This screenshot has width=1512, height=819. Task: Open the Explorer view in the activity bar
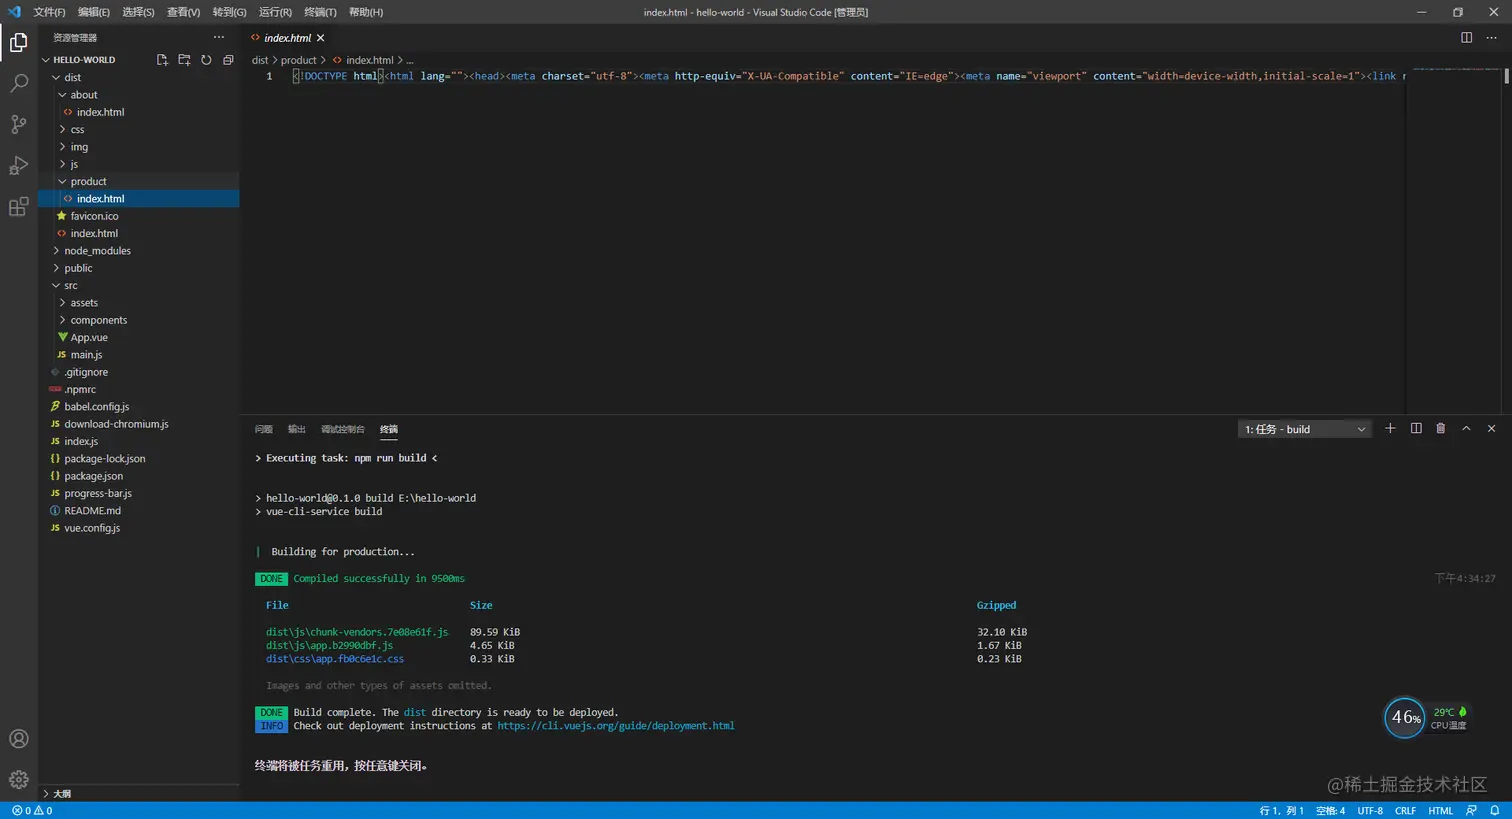pyautogui.click(x=18, y=42)
